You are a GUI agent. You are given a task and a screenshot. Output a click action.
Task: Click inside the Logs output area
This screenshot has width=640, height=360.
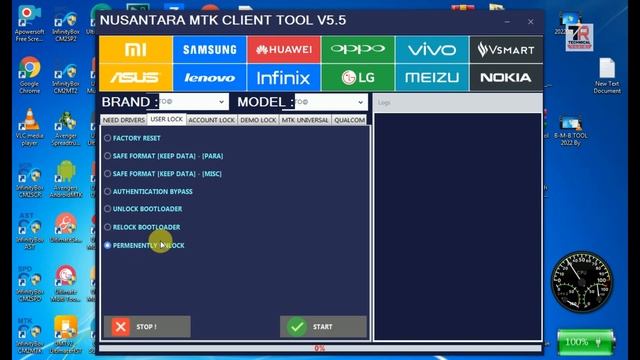pyautogui.click(x=458, y=226)
